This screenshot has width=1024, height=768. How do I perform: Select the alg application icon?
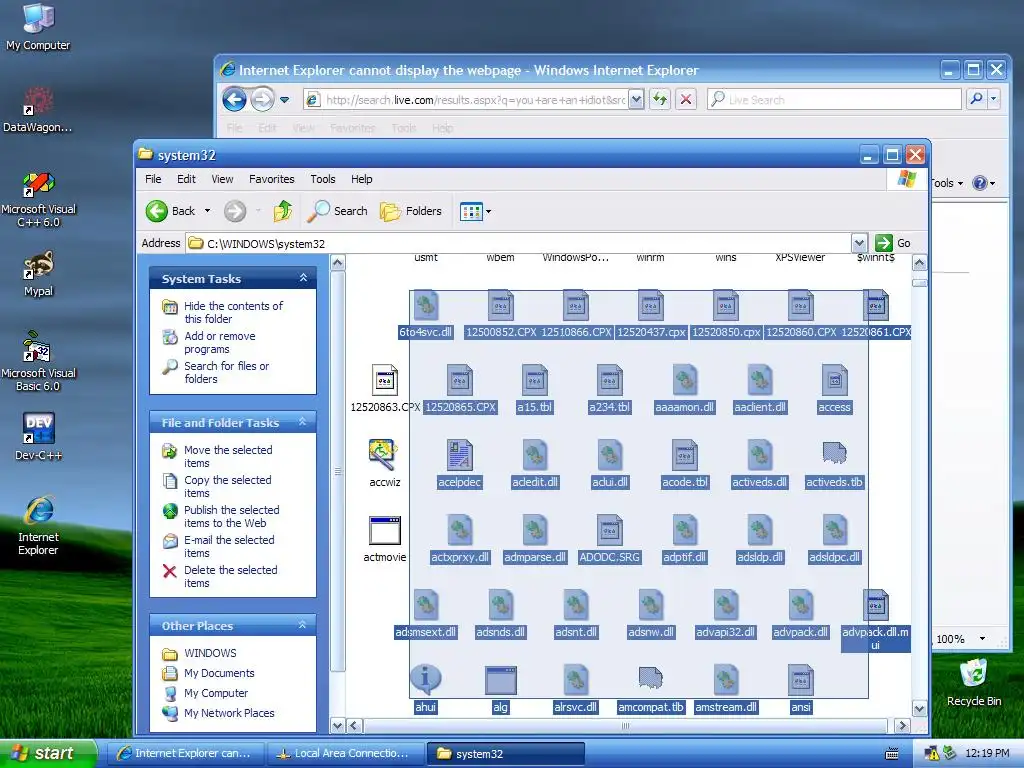501,681
